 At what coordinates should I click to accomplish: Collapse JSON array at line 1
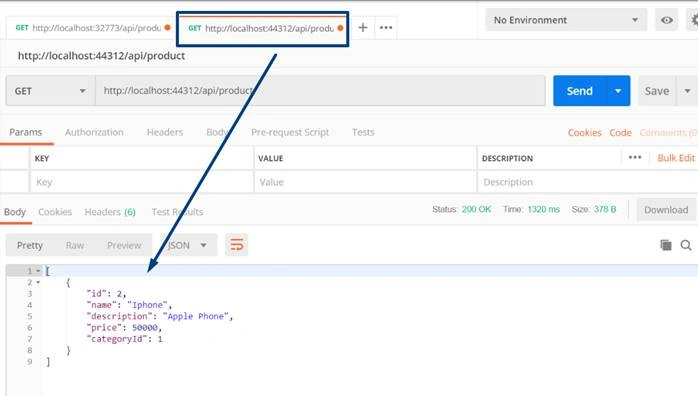38,271
